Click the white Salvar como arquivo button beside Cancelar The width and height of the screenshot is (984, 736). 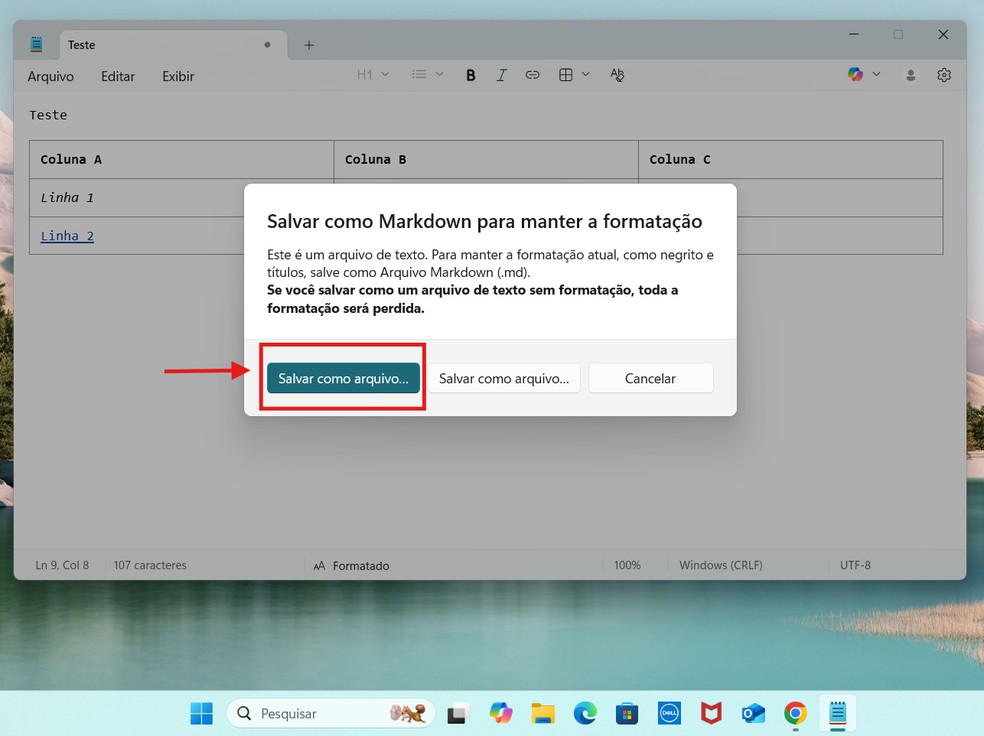[504, 378]
